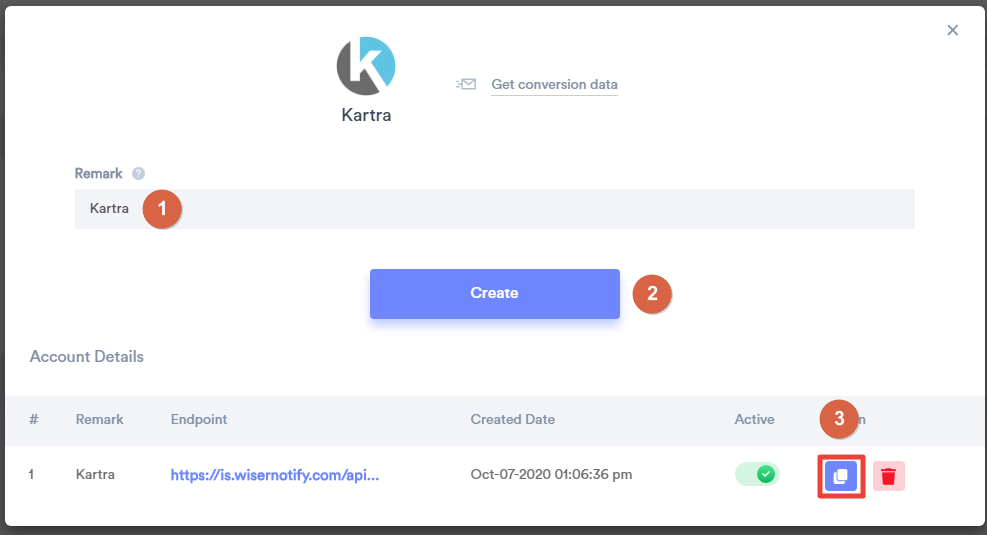The height and width of the screenshot is (535, 987).
Task: Click the Account Details heading
Action: pyautogui.click(x=87, y=356)
